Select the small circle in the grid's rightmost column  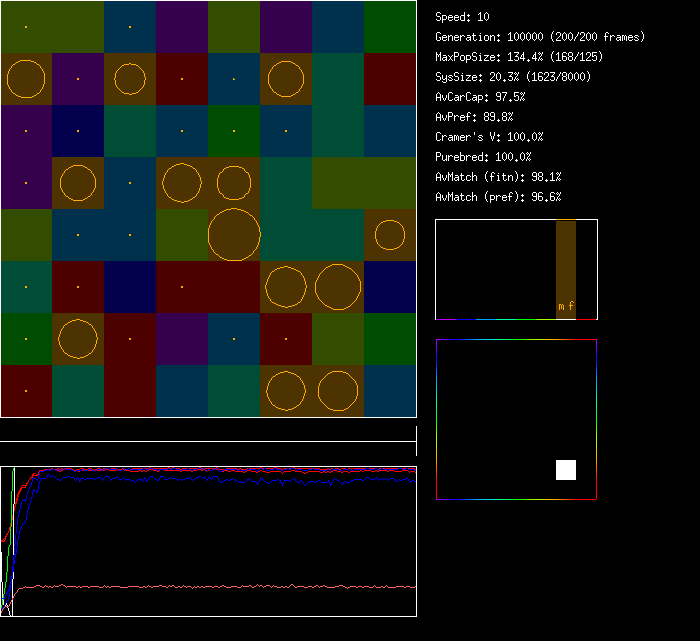389,235
